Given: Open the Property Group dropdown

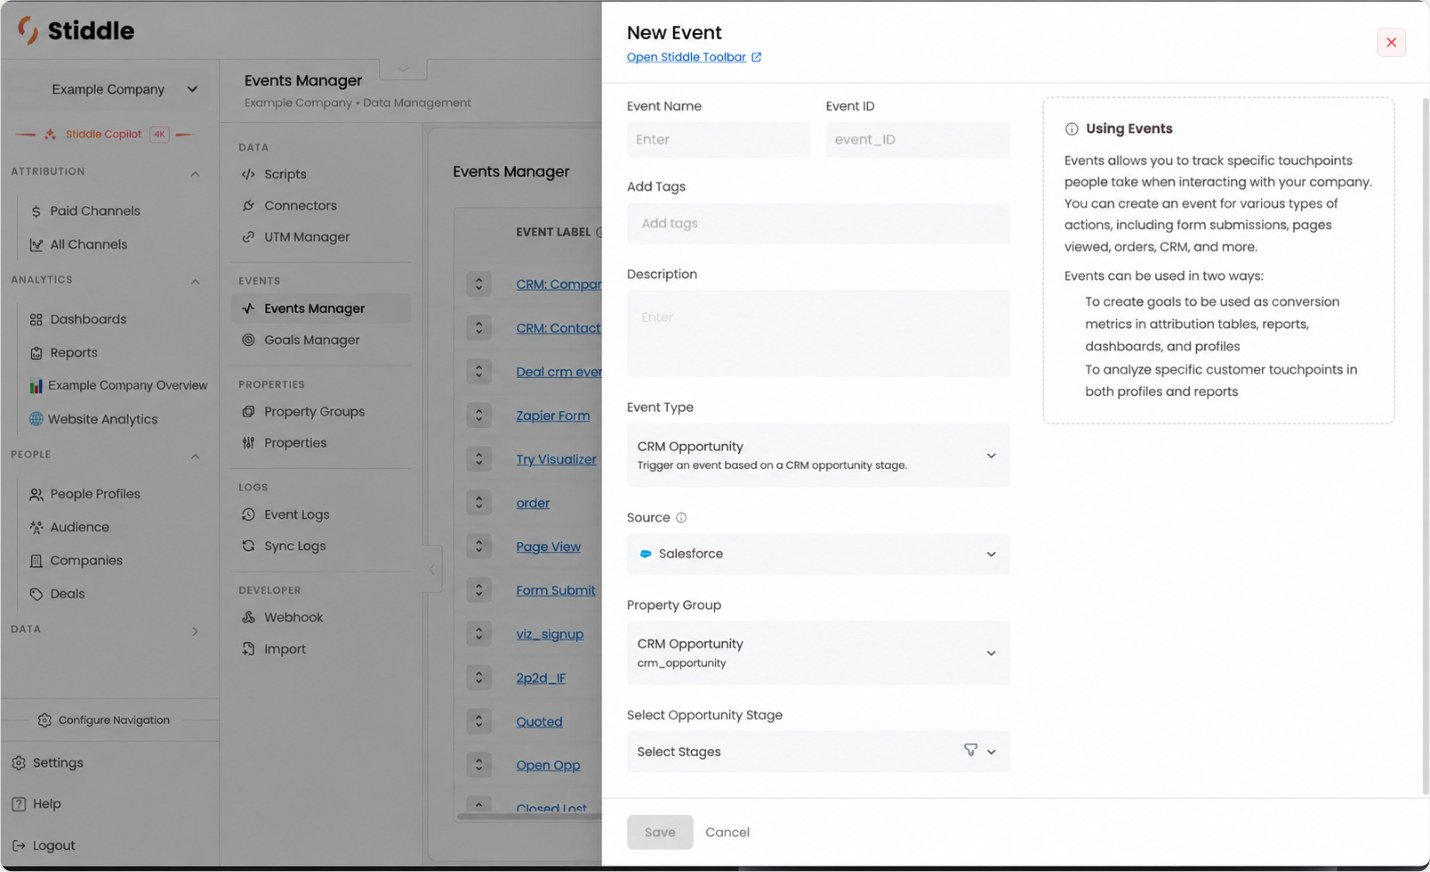Looking at the screenshot, I should pos(818,653).
